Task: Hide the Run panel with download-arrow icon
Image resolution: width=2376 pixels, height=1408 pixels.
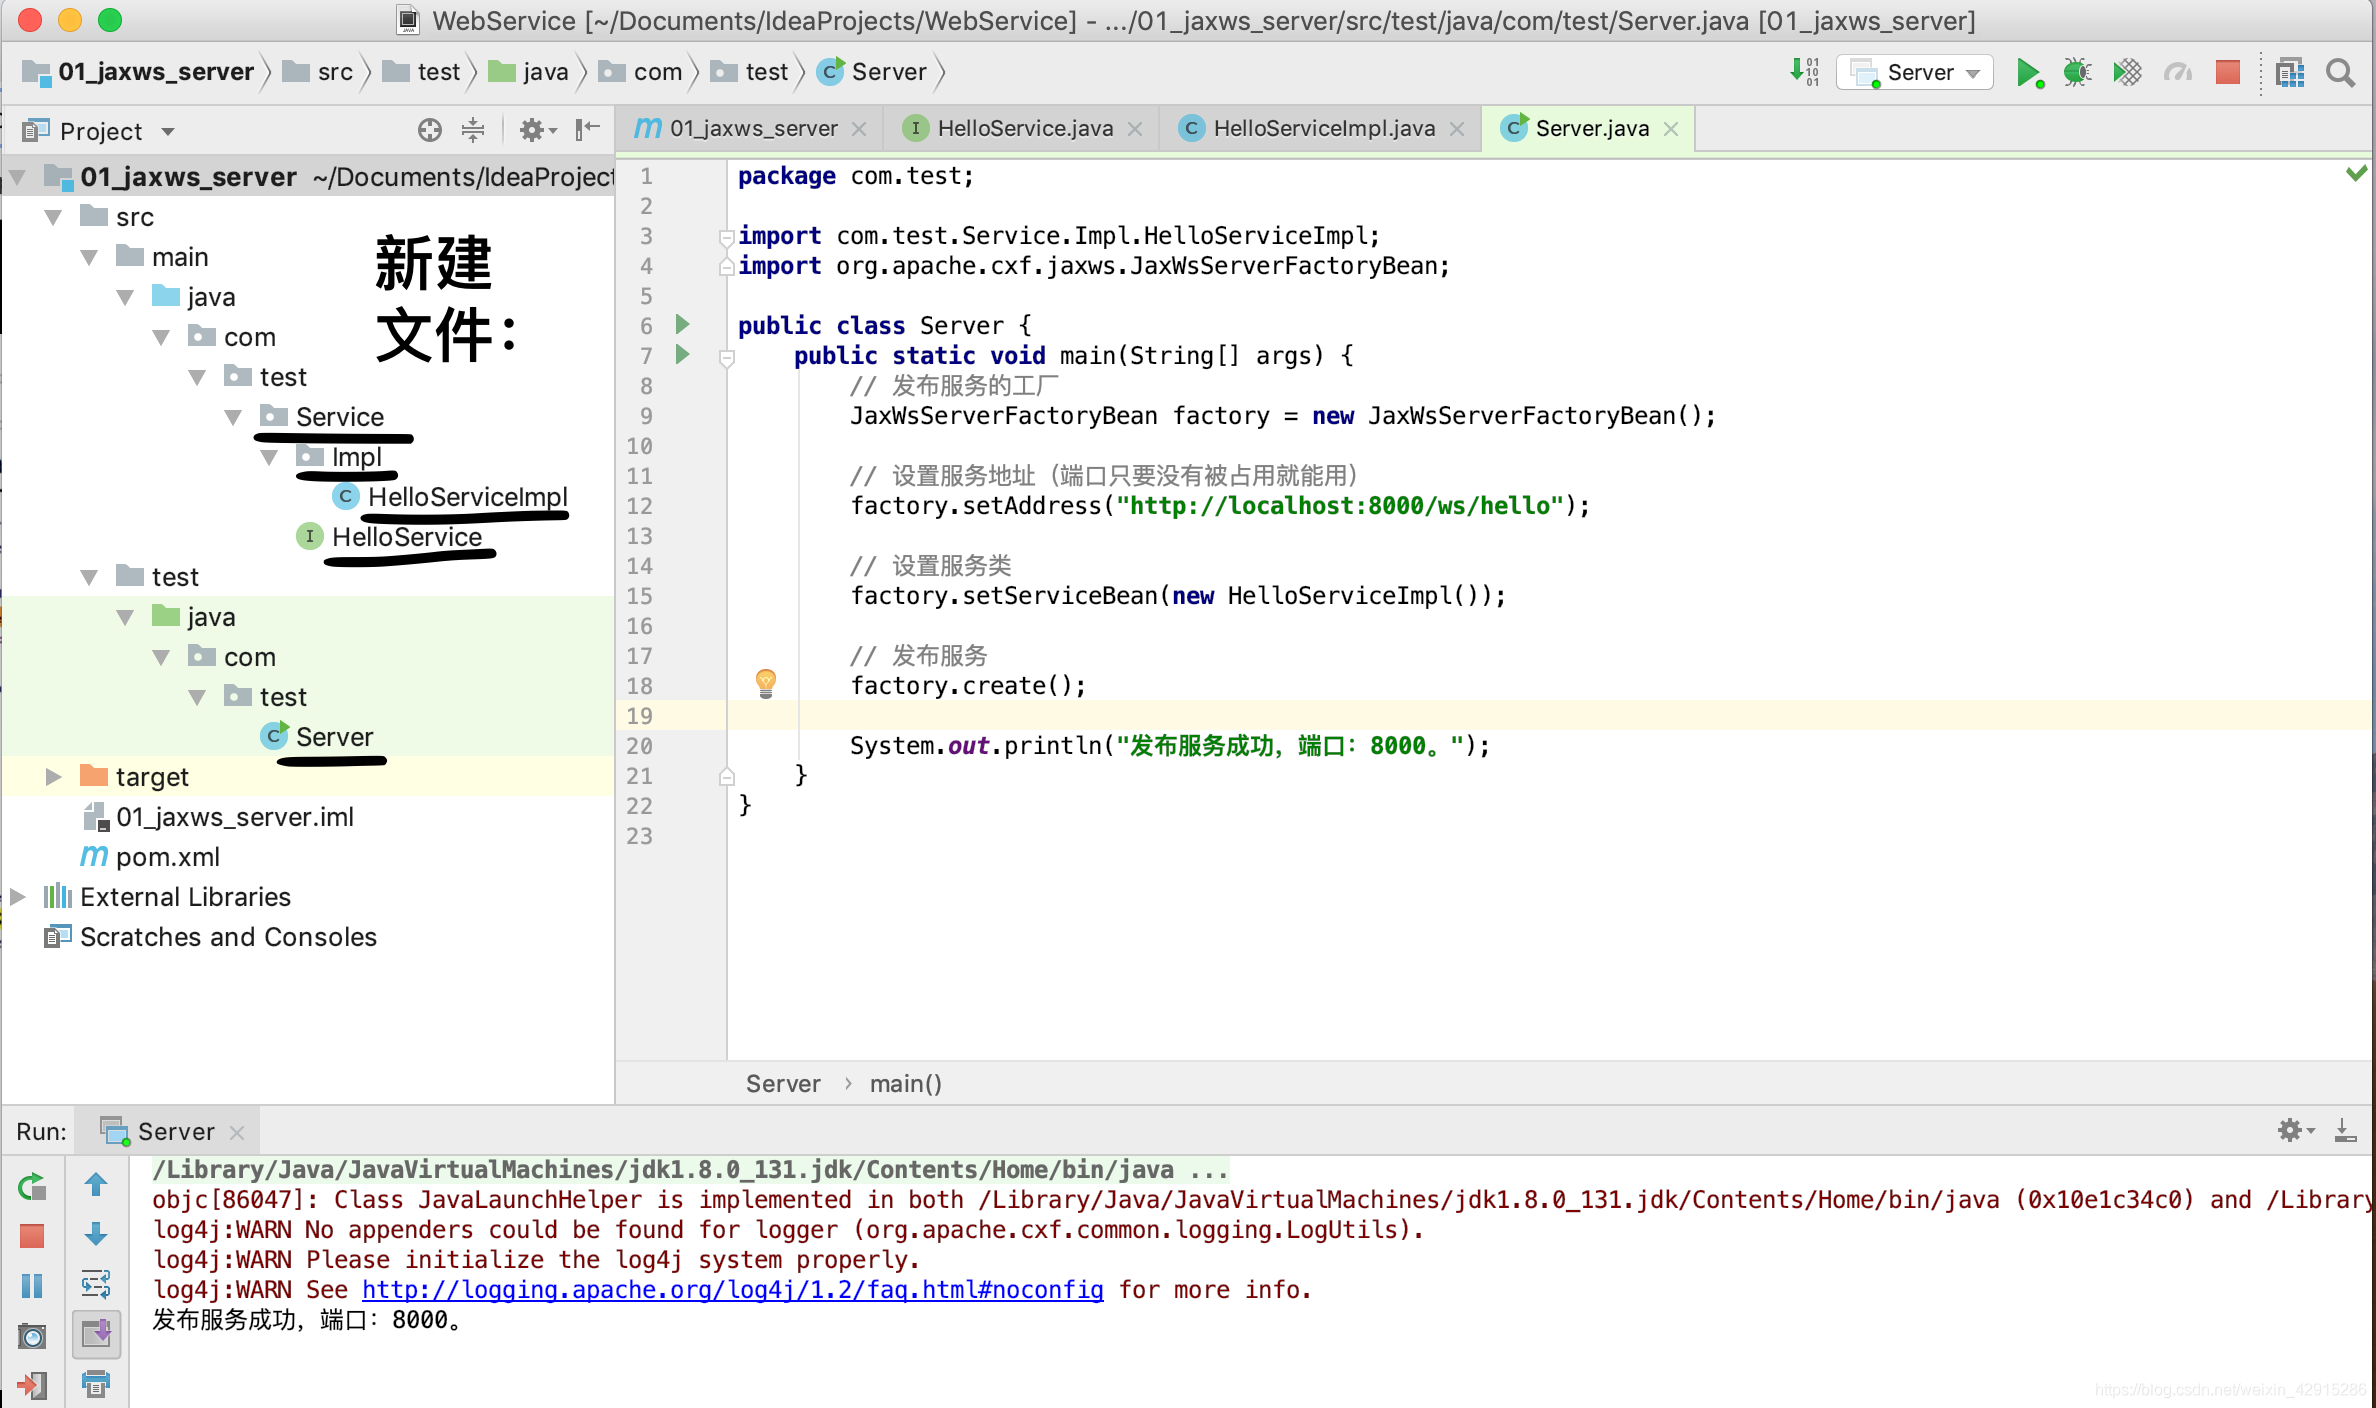Action: (x=2345, y=1131)
